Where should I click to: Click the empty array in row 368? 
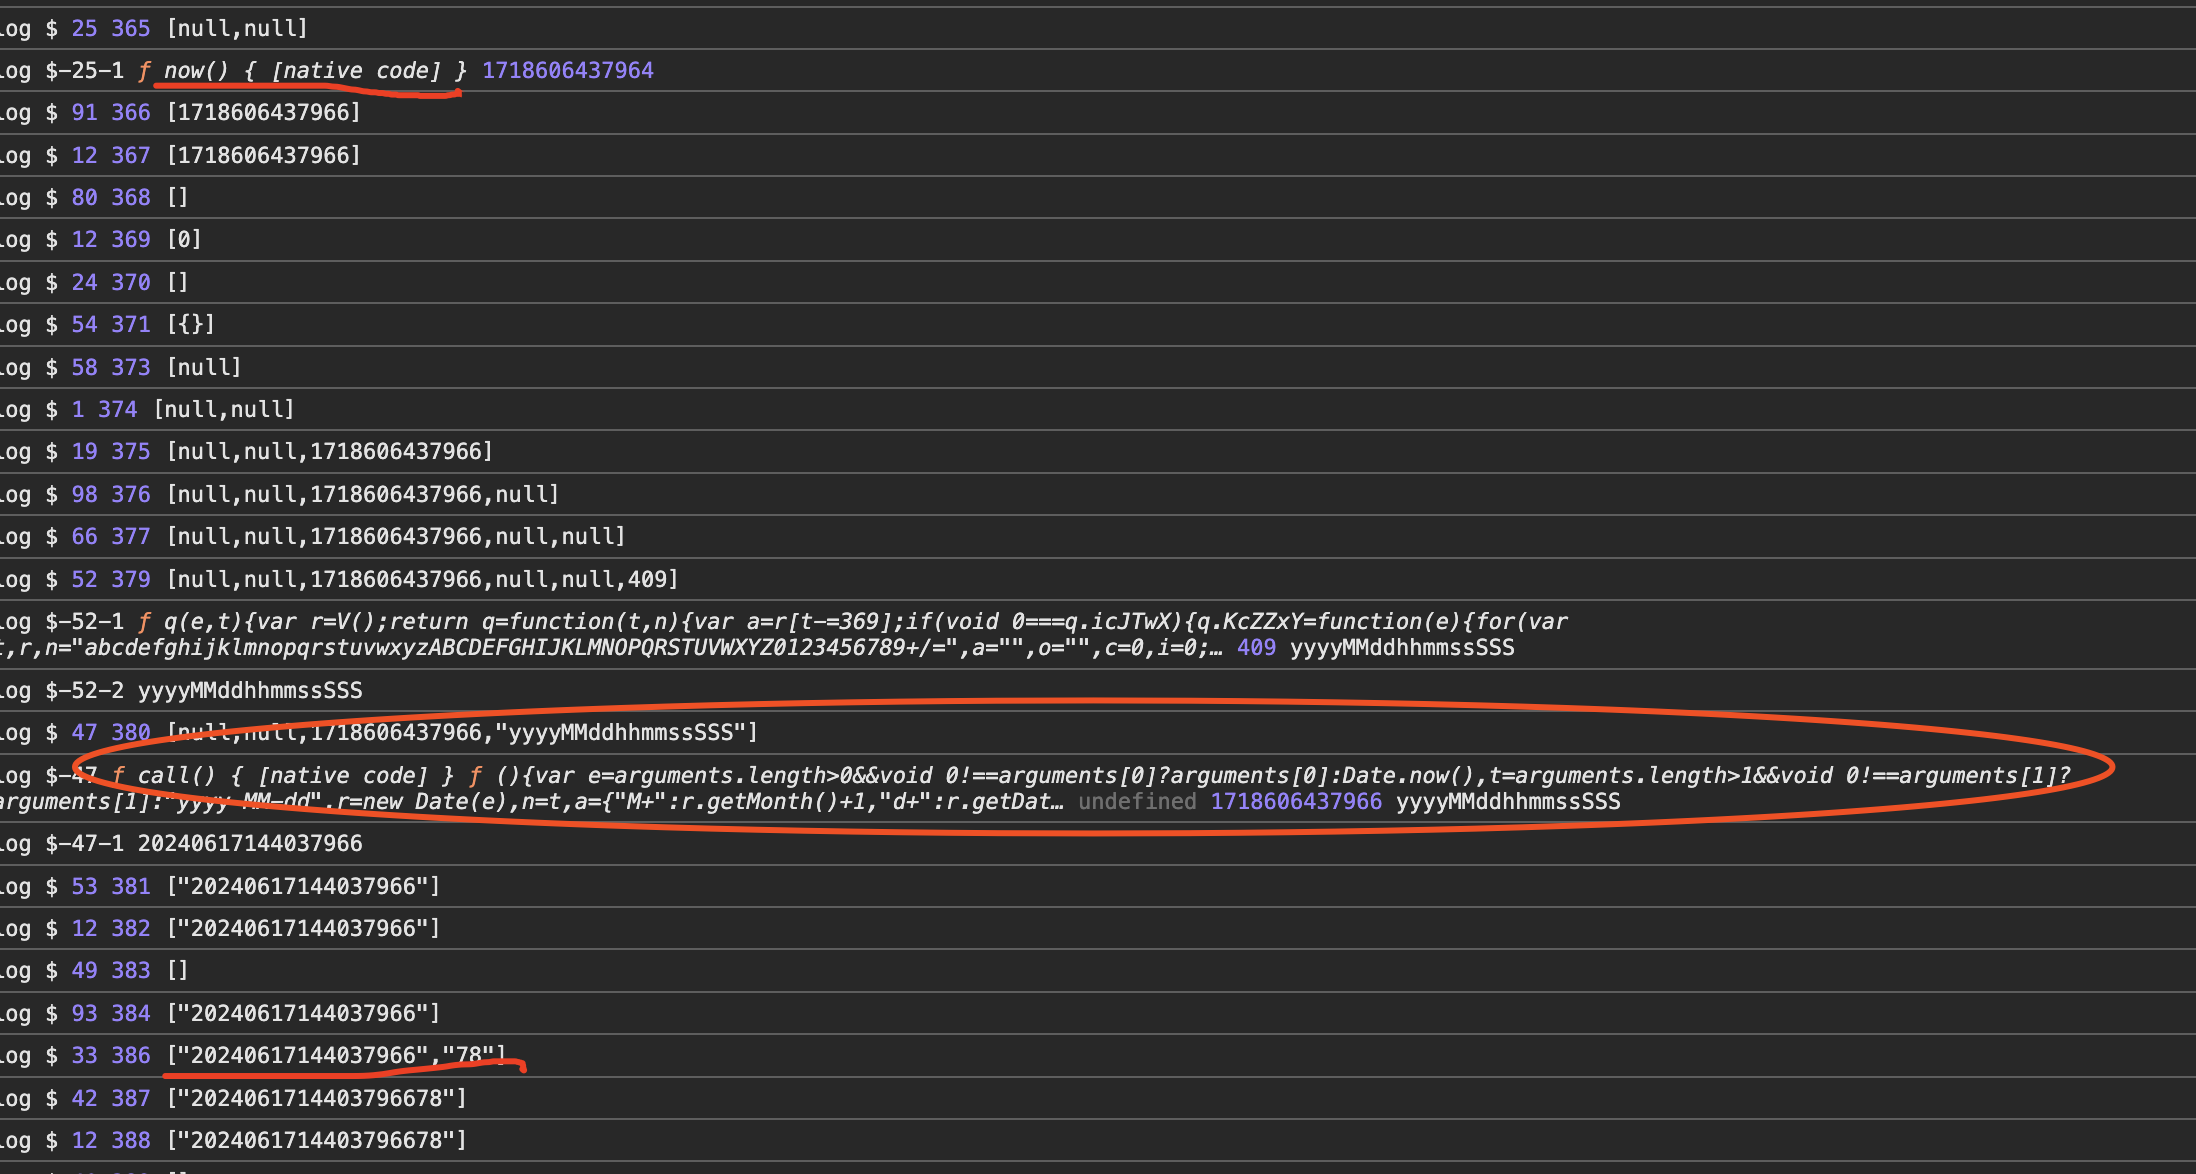coord(178,198)
